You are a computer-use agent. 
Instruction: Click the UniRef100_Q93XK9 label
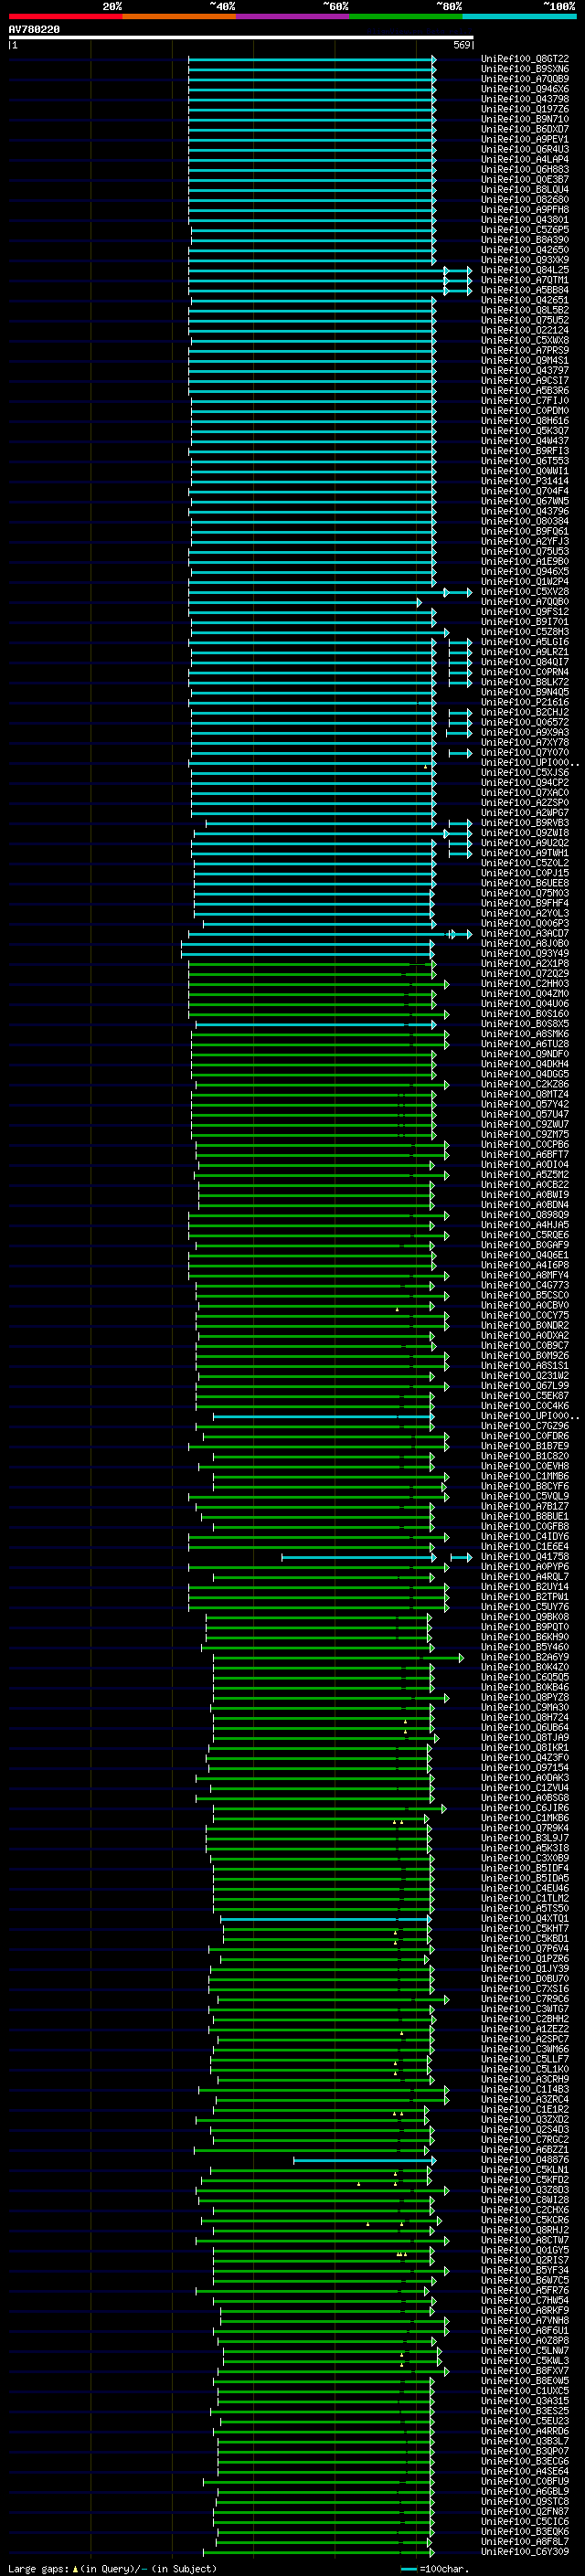525,260
